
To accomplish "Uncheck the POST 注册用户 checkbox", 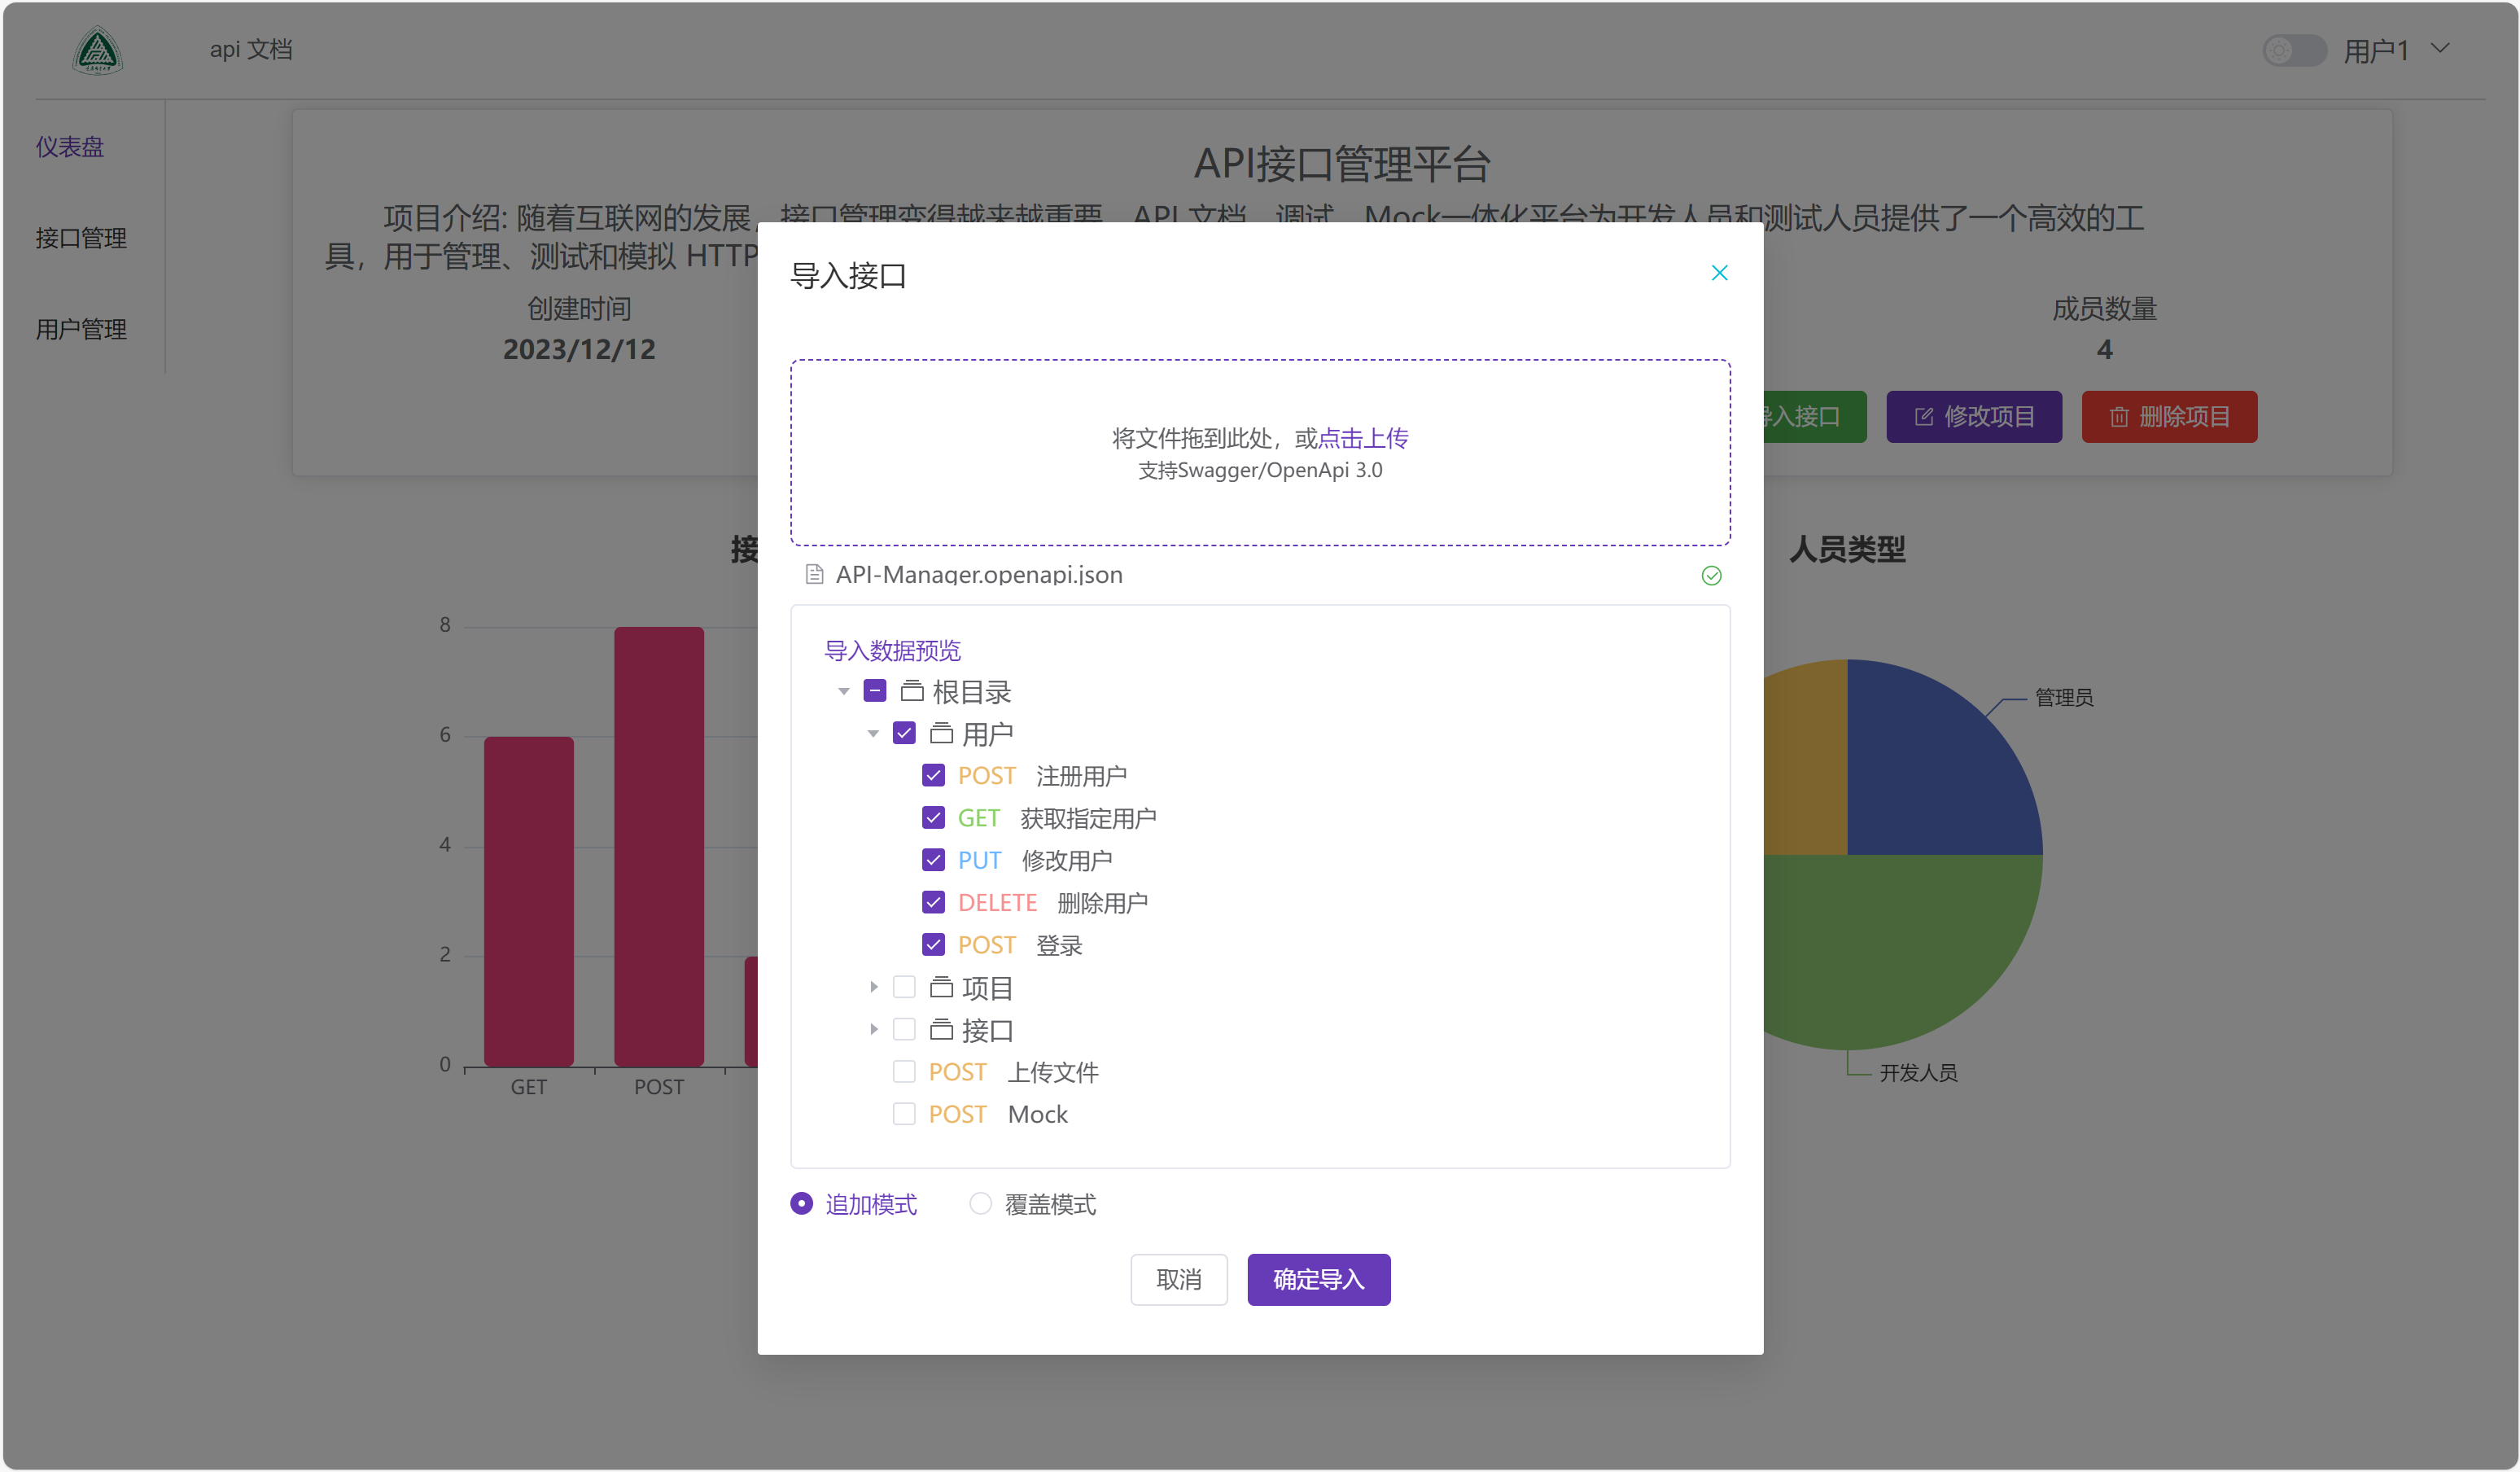I will pyautogui.click(x=933, y=776).
